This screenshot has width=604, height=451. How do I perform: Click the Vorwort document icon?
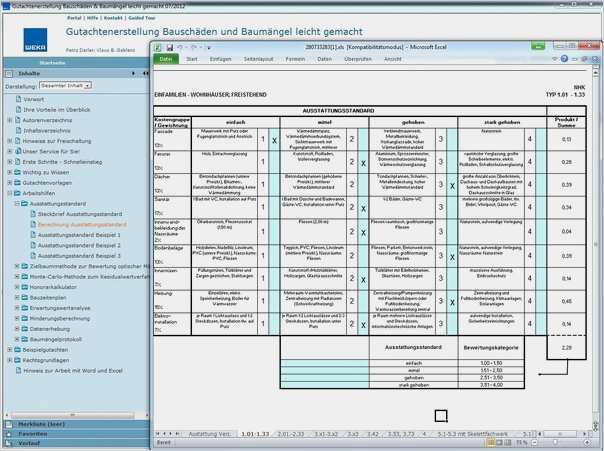(x=19, y=100)
